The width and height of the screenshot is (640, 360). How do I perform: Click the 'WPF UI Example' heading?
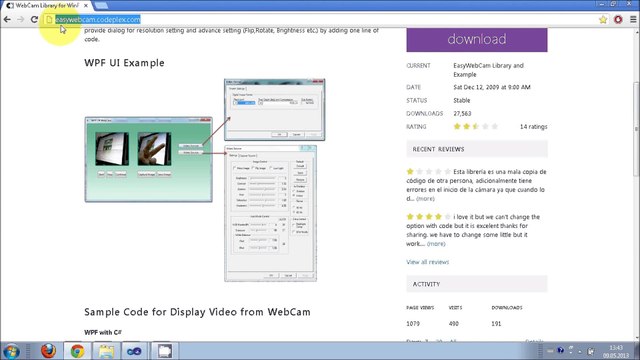124,63
